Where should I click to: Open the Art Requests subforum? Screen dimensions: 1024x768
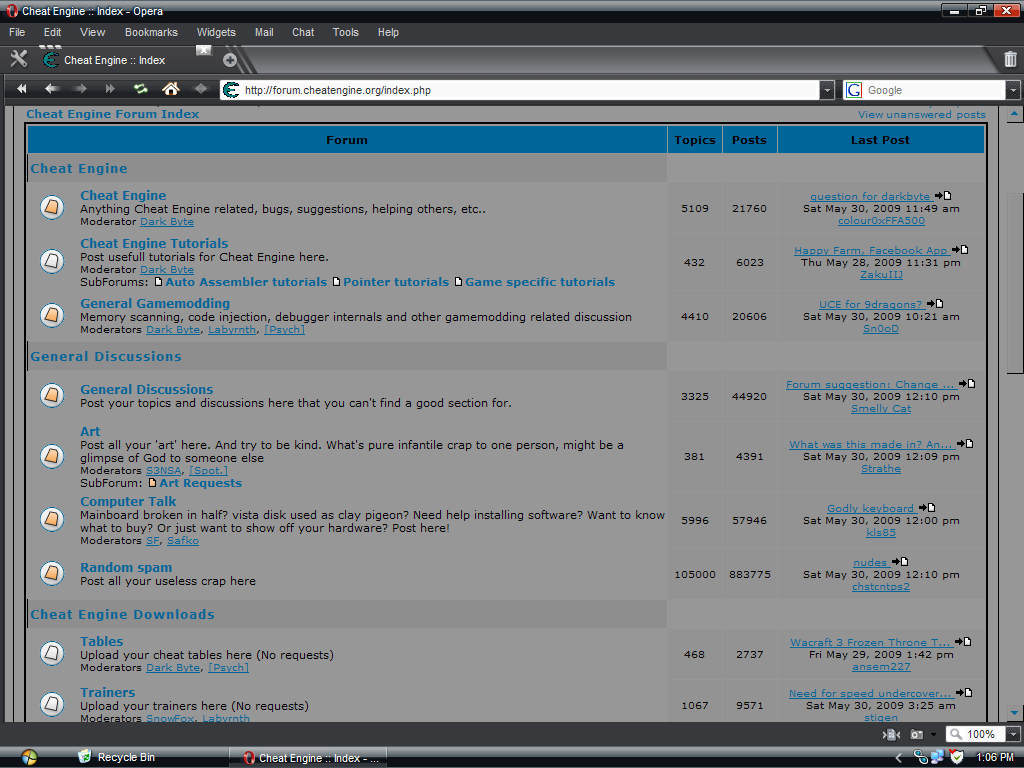200,483
